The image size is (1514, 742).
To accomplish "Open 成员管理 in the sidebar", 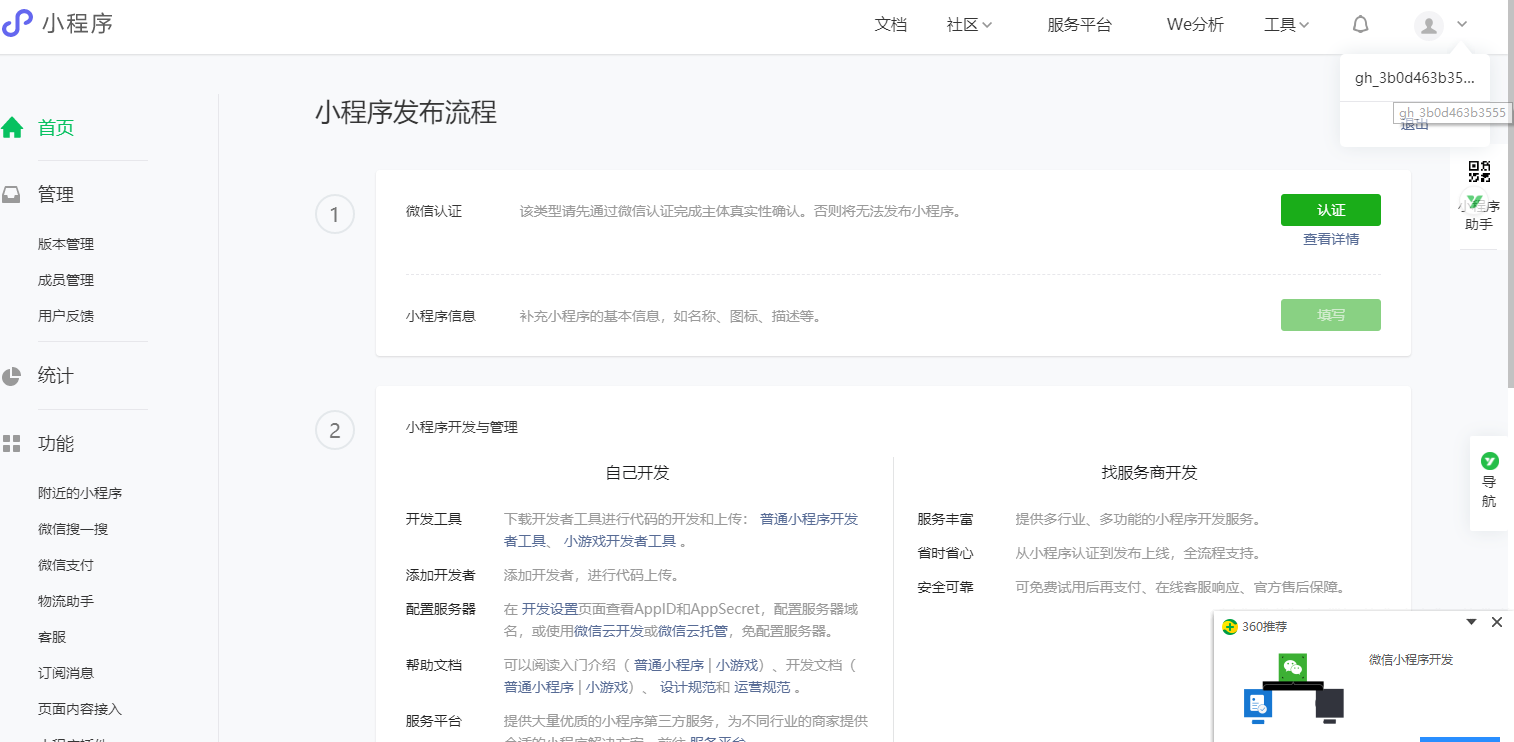I will (x=66, y=280).
